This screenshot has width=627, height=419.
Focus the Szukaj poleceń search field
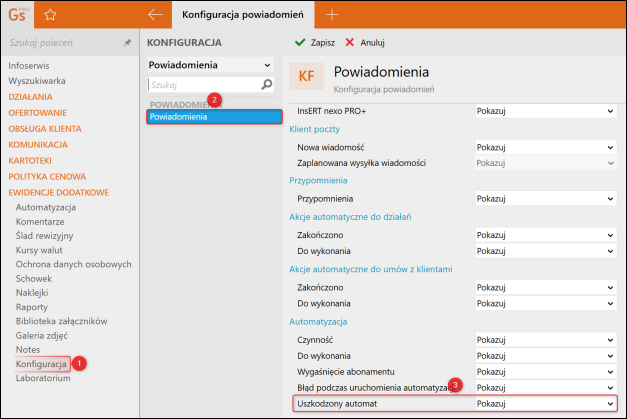point(60,44)
